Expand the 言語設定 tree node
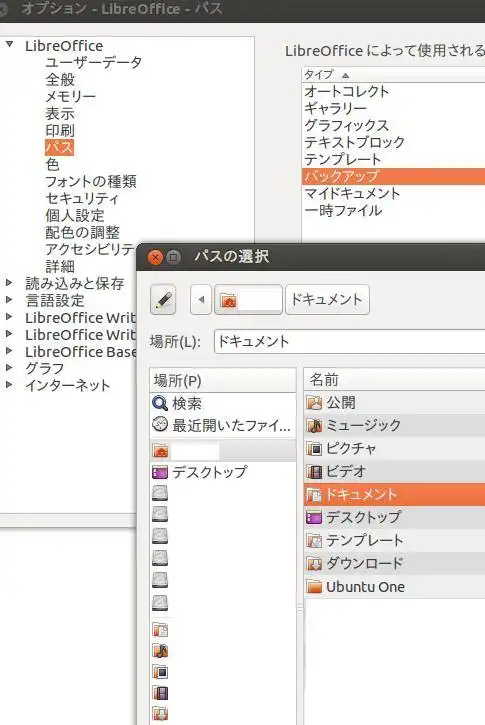 tap(9, 300)
